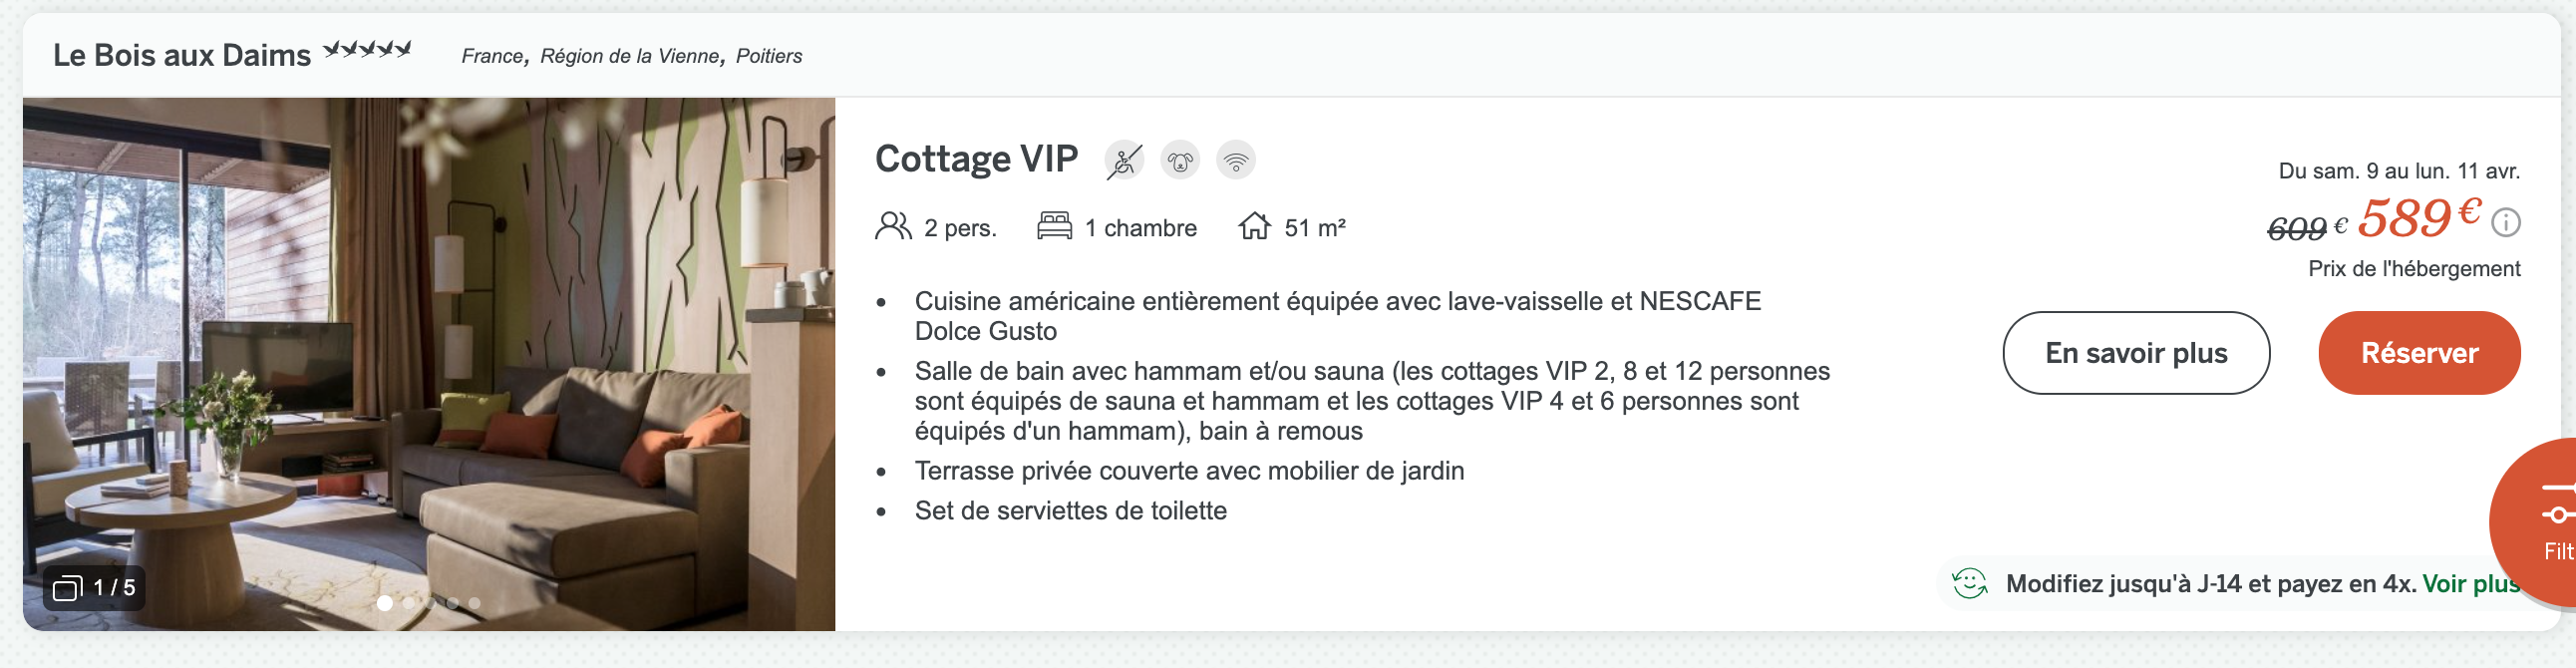
Task: Open the price info circle icon
Action: click(x=2505, y=222)
